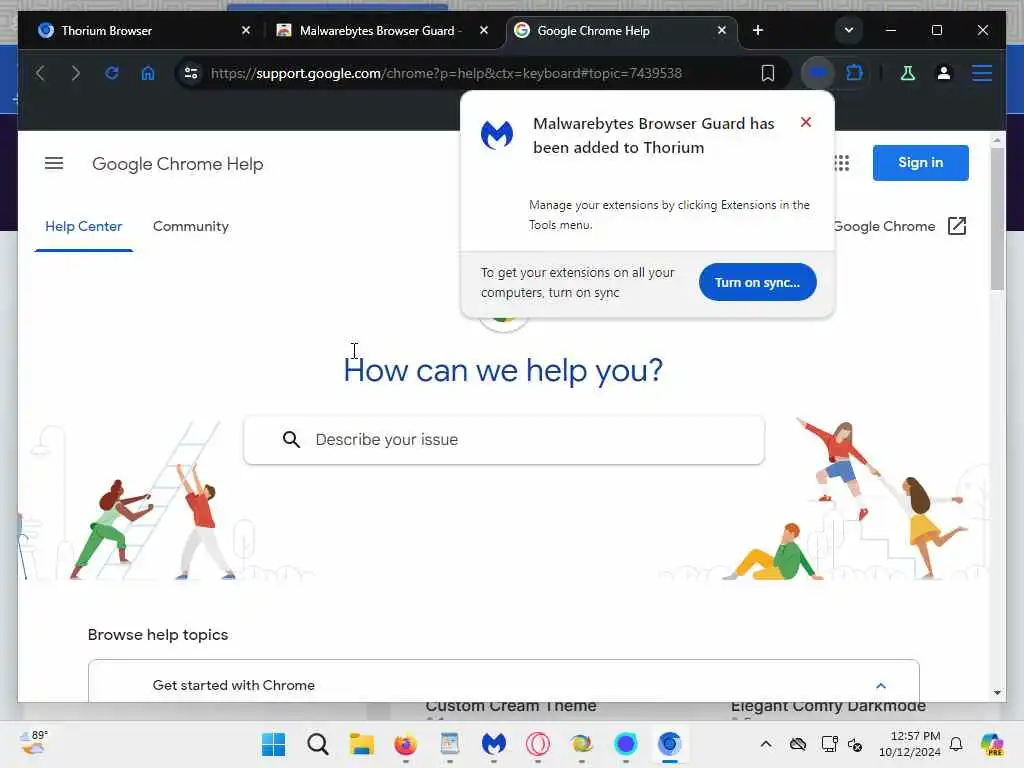Go forward using the browser forward arrow
The height and width of the screenshot is (768, 1024).
click(x=76, y=73)
